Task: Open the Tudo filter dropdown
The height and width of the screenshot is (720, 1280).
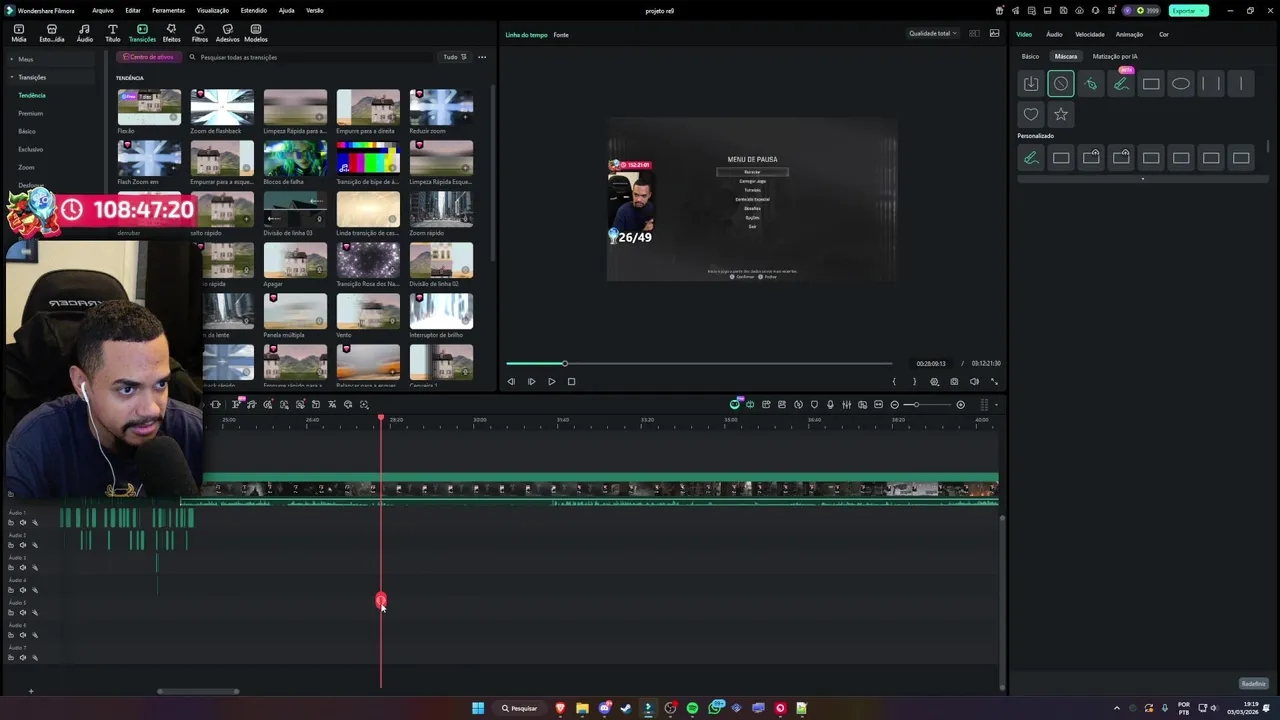Action: point(455,57)
